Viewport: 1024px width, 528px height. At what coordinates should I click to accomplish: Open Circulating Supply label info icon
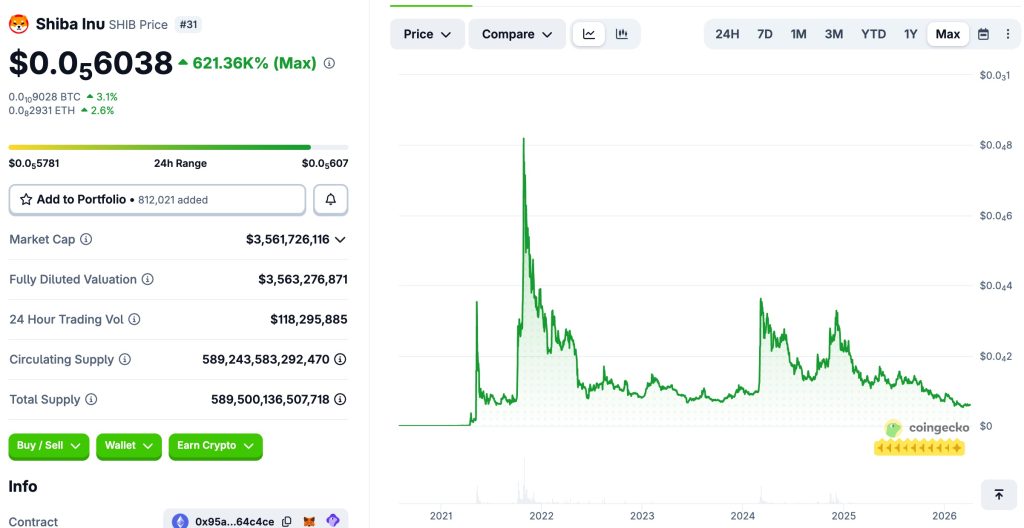[x=125, y=359]
